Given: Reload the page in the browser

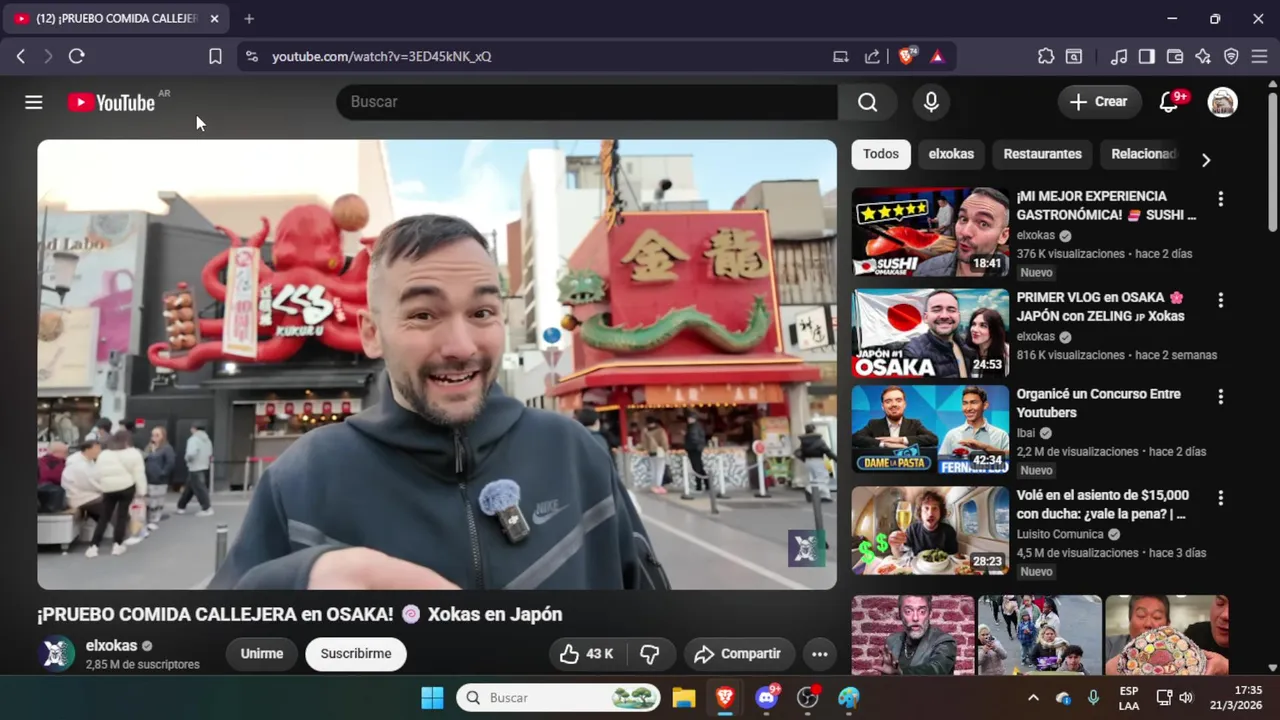Looking at the screenshot, I should click(76, 57).
